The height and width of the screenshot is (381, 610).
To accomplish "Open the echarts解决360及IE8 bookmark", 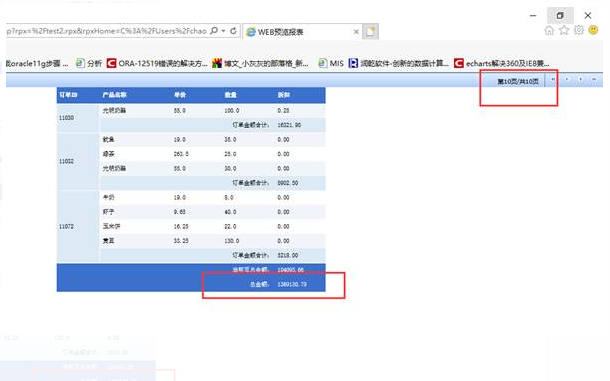I will pos(502,63).
